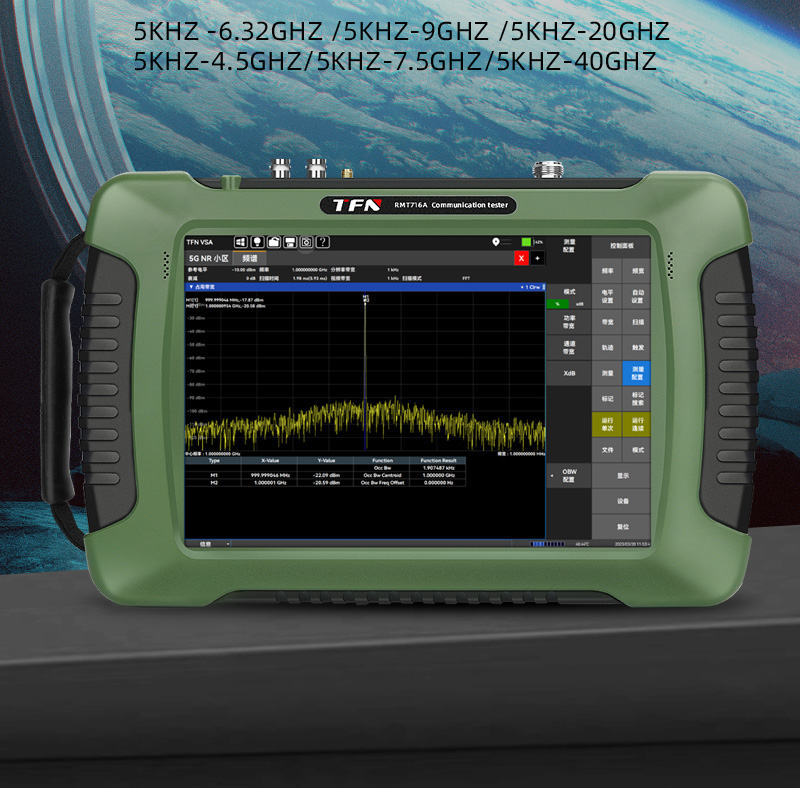The image size is (800, 788).
Task: Click the "Occ Bw Freq Offset" function cell
Action: point(382,482)
